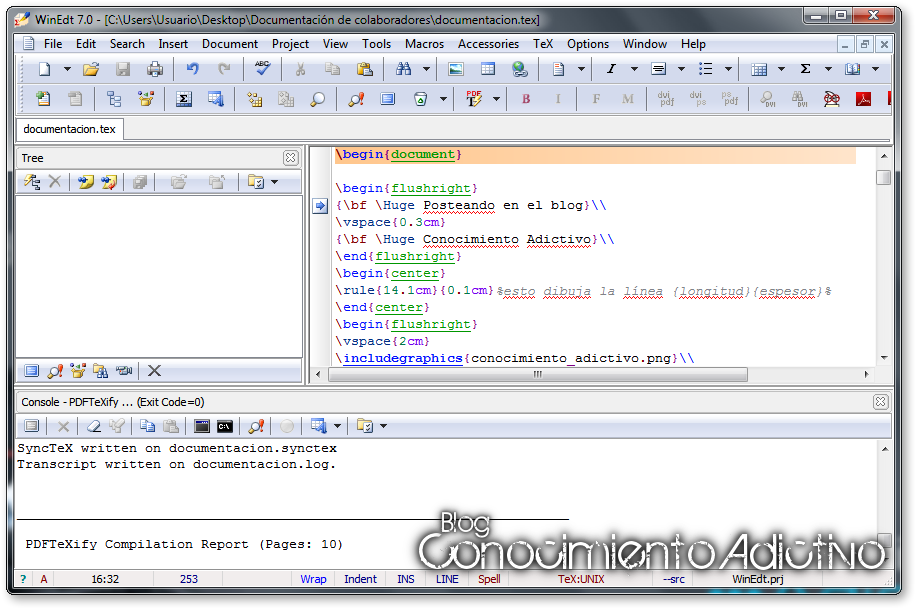Click the gather box icon in the second toolbar

pyautogui.click(x=145, y=99)
